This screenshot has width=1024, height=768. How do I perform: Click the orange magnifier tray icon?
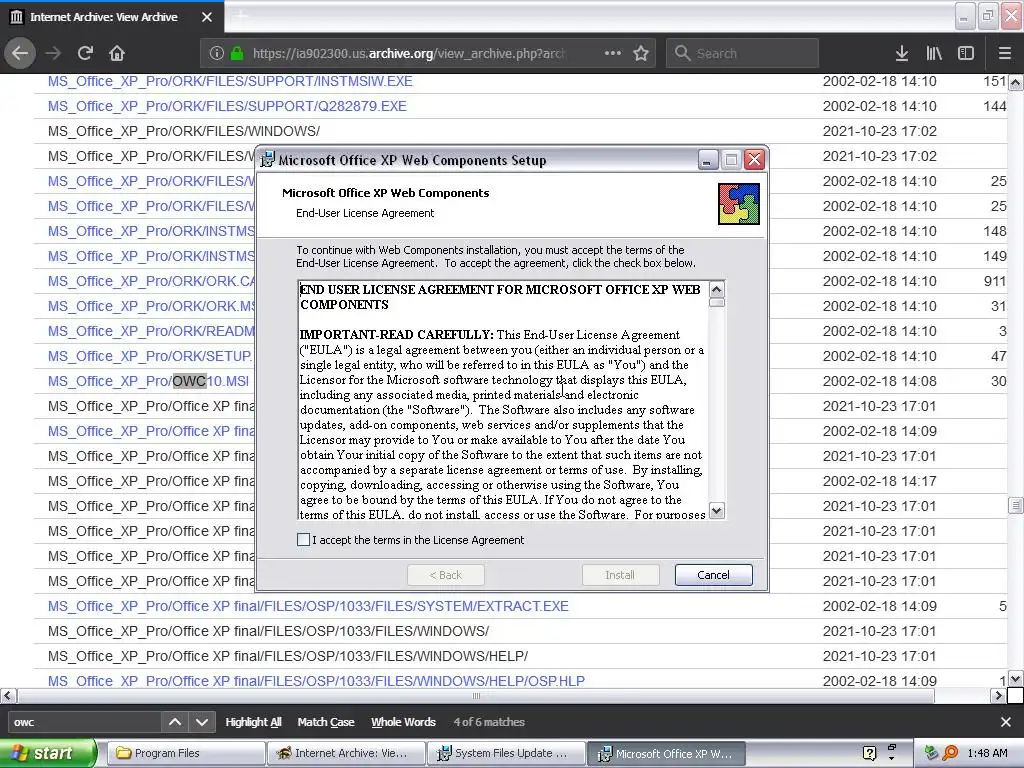(x=950, y=753)
